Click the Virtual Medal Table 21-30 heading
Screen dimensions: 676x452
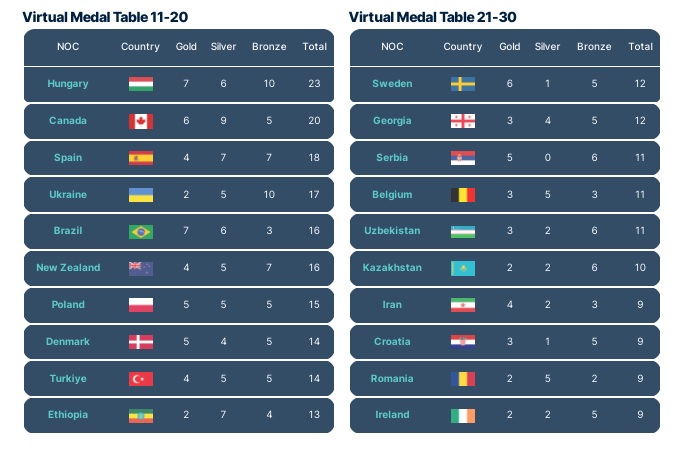tap(433, 17)
